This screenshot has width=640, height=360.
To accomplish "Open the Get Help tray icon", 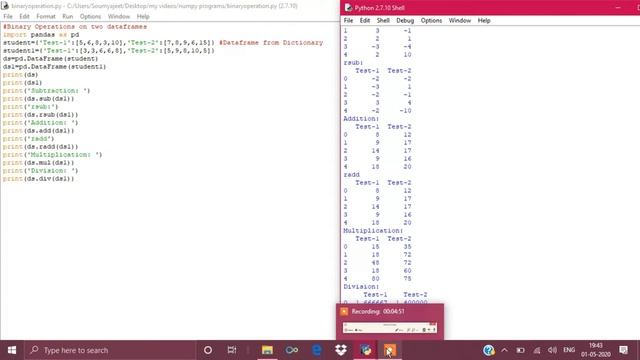I will (x=489, y=350).
